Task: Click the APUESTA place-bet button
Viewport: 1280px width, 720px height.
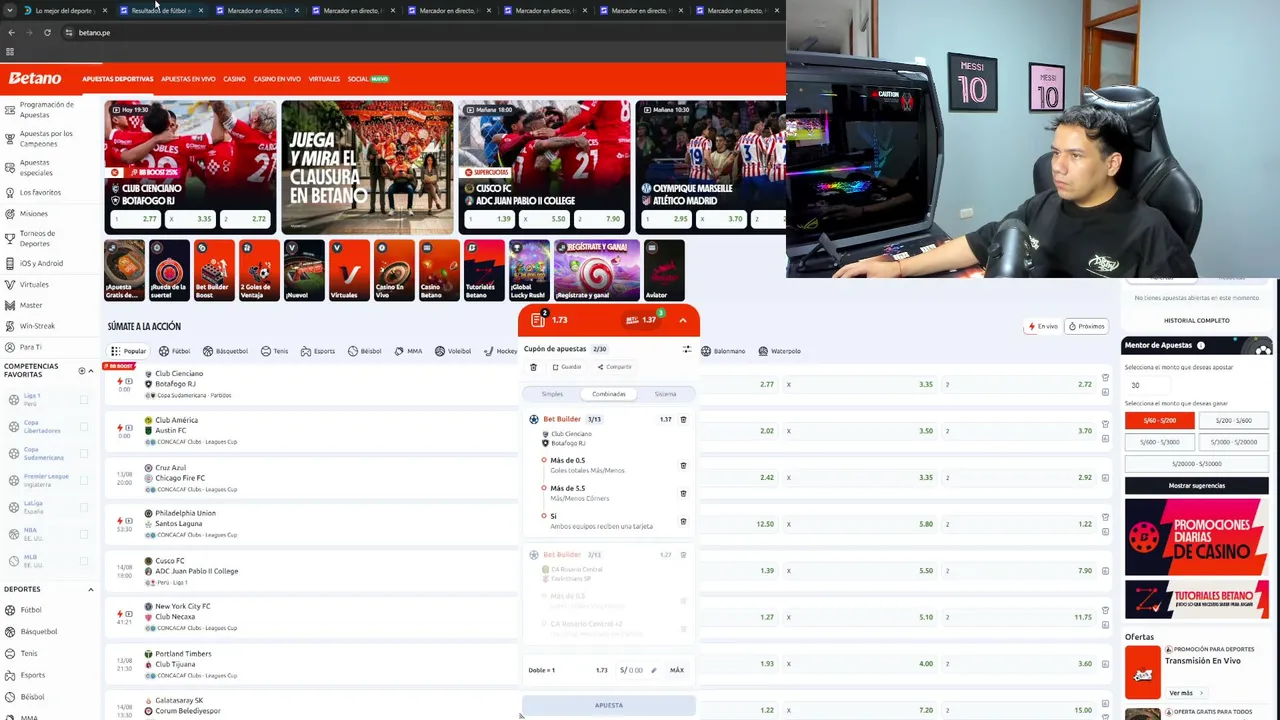Action: point(609,705)
